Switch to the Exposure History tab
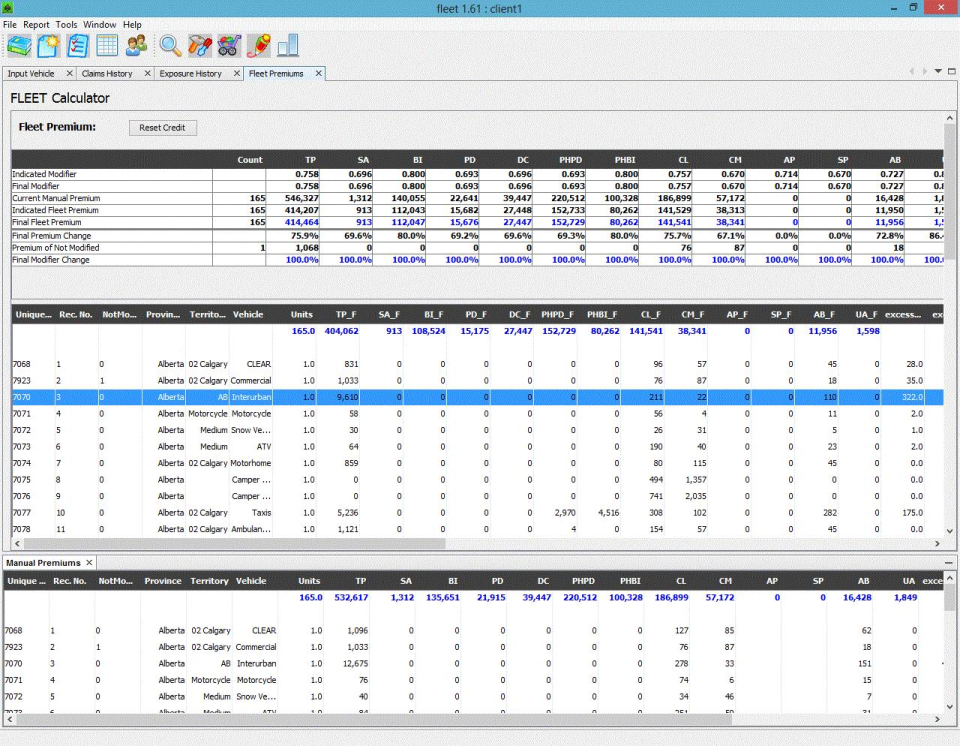 [x=190, y=73]
